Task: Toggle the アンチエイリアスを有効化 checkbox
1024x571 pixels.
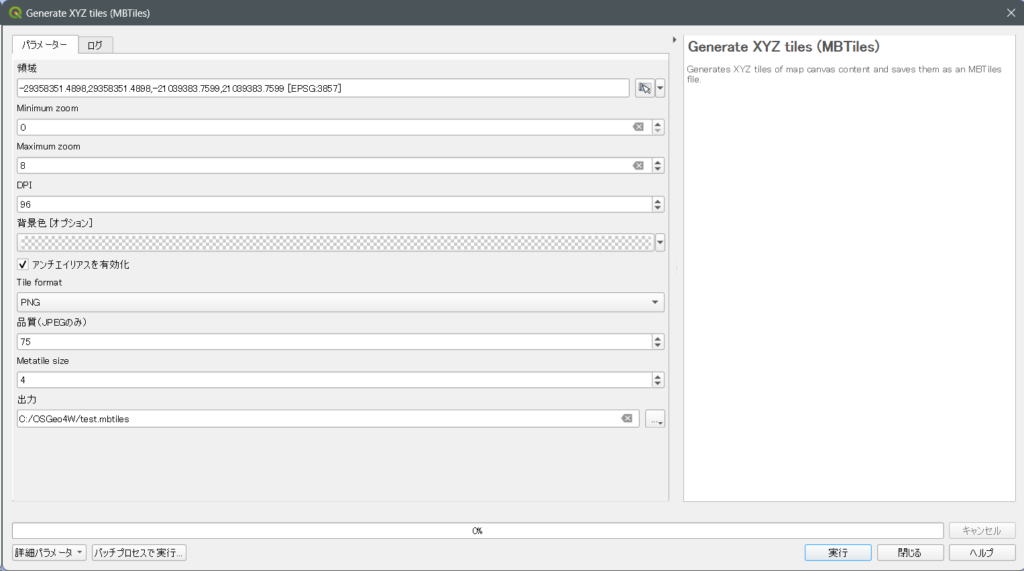Action: coord(23,264)
